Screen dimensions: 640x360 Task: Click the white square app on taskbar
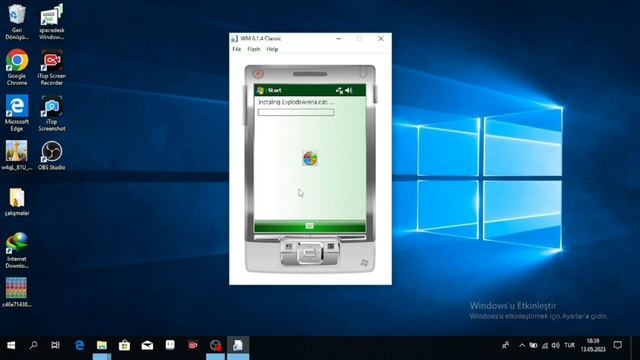point(170,345)
